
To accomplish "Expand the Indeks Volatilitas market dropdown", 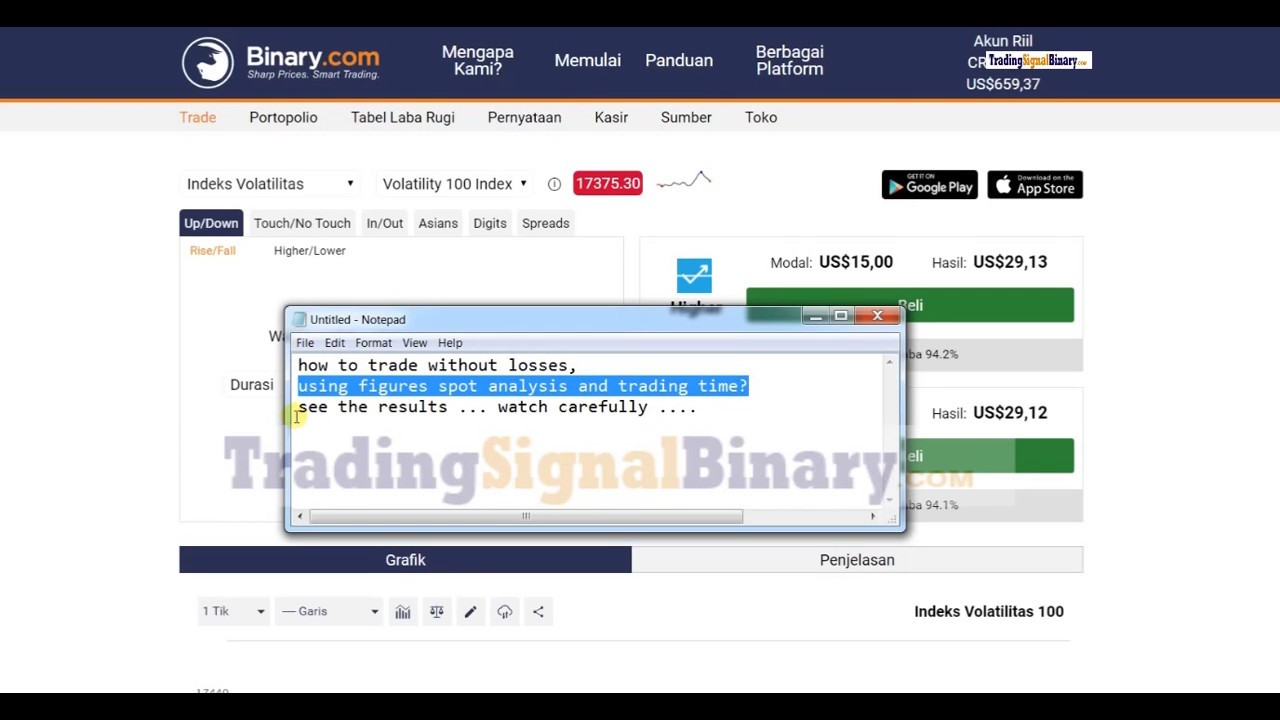I will point(270,184).
